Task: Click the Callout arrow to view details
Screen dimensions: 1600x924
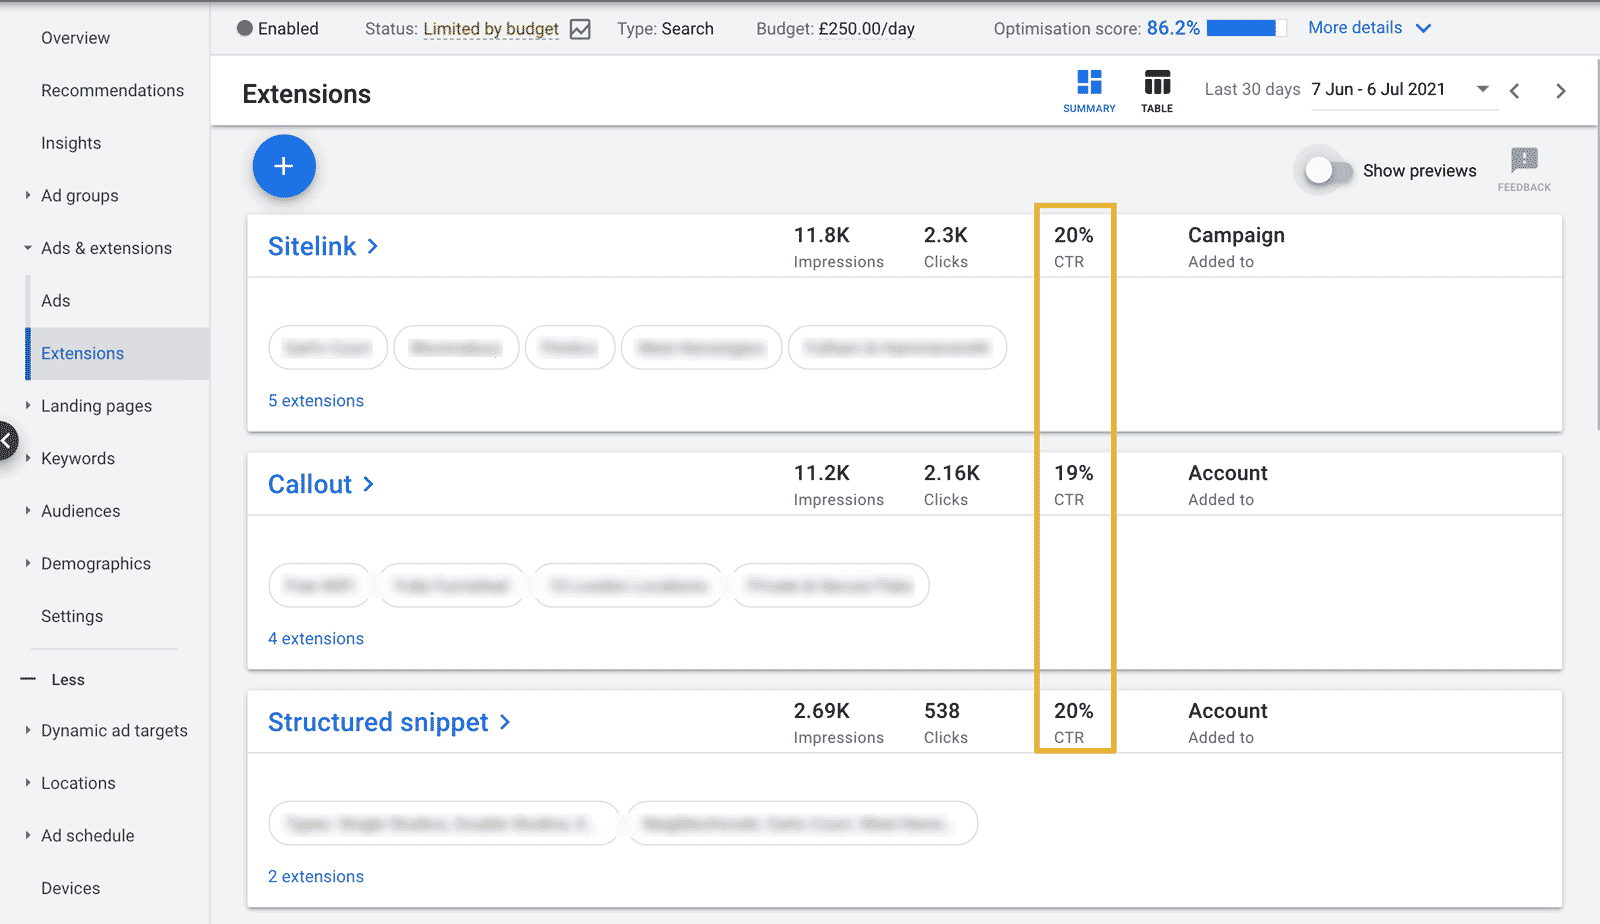Action: (x=368, y=484)
